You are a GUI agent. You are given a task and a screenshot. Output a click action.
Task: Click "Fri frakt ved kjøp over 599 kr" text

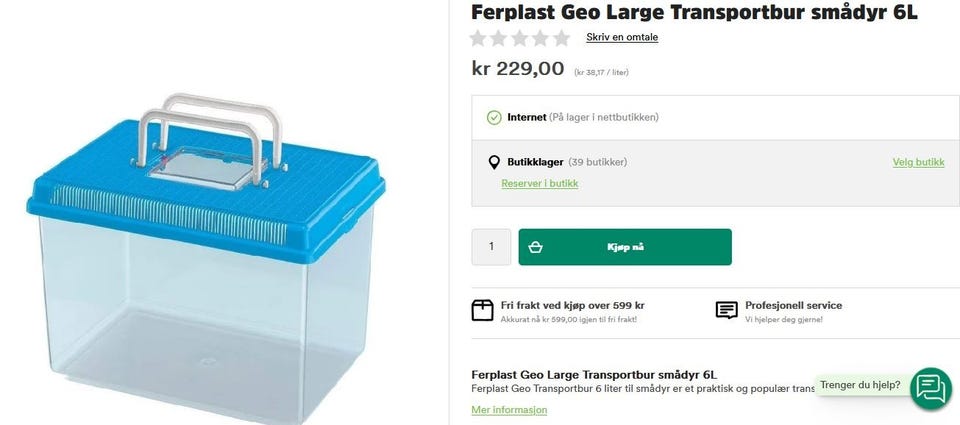point(572,305)
